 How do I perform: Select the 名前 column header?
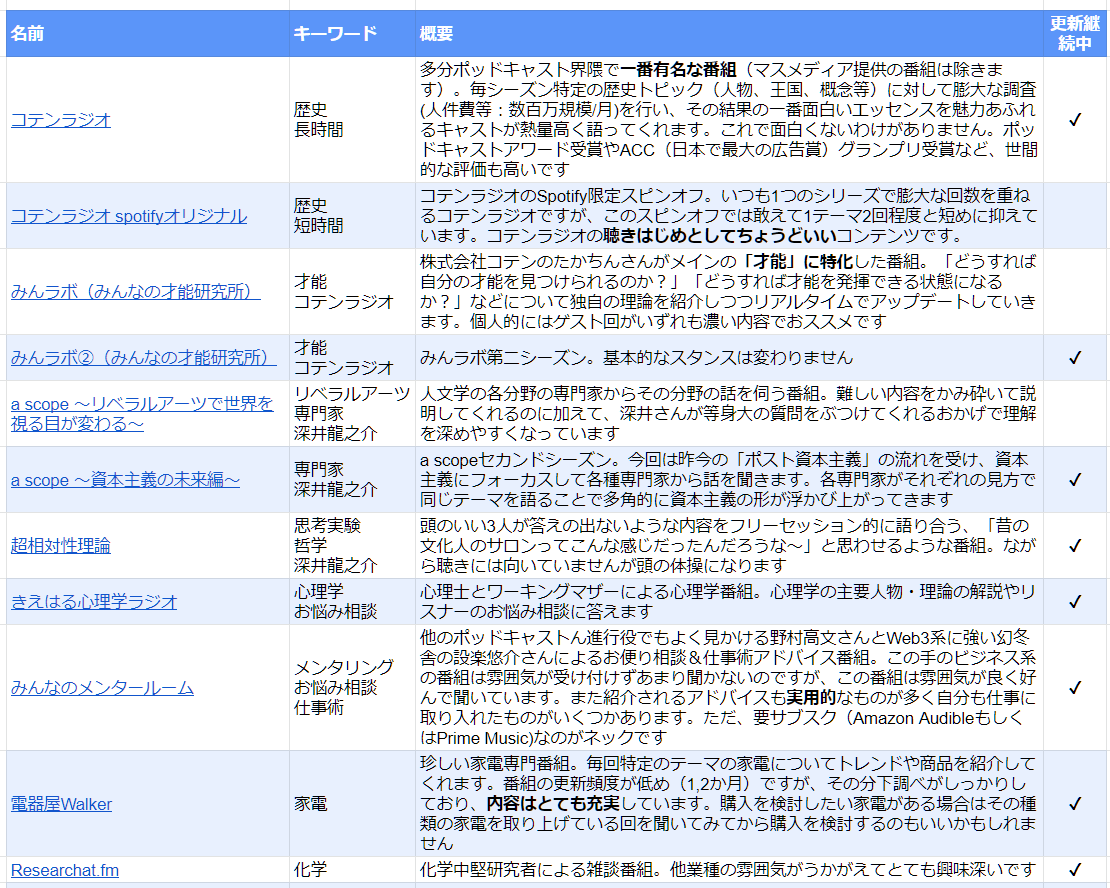coord(147,33)
